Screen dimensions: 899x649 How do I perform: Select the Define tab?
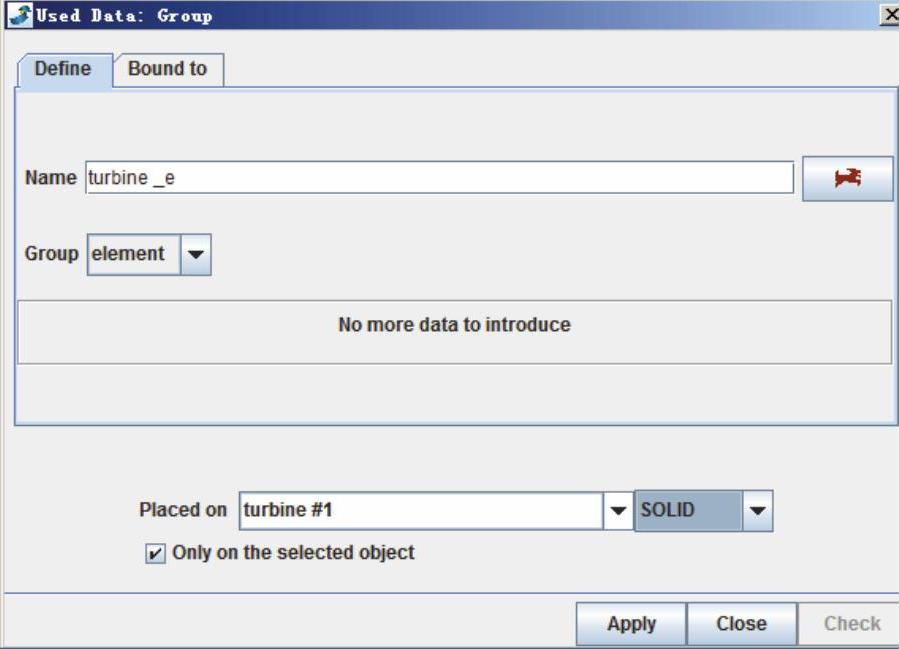coord(63,69)
